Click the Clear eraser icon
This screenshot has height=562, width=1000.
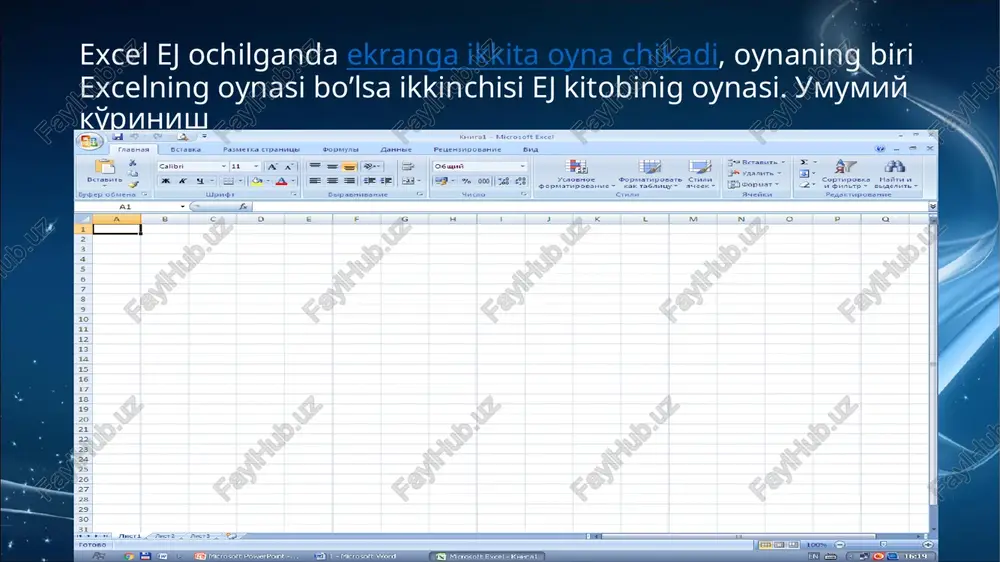pos(804,184)
